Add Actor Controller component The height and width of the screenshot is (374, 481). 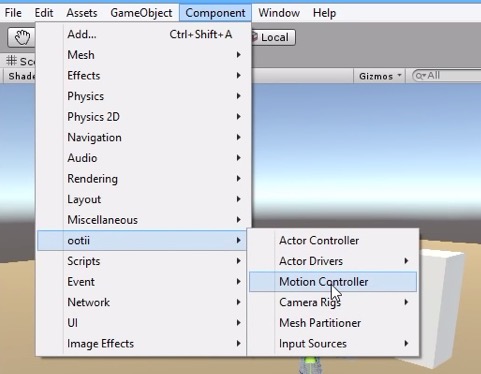333,240
